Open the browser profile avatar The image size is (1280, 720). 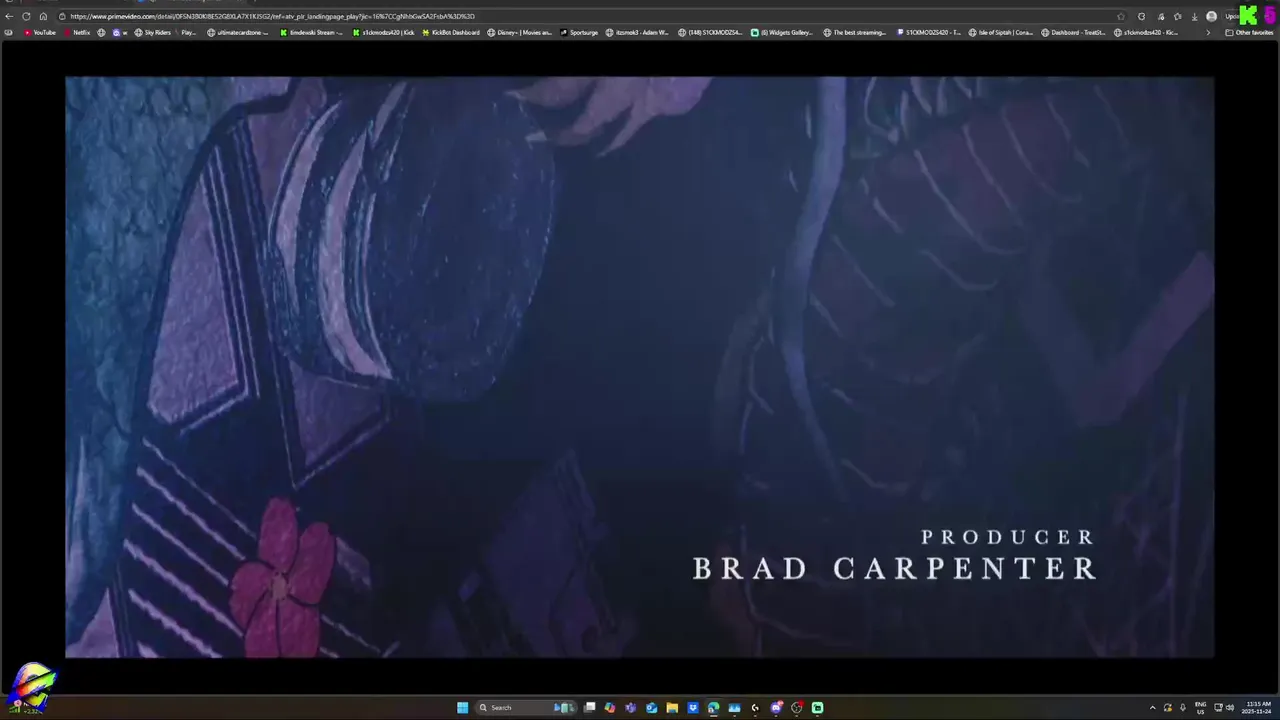1211,16
